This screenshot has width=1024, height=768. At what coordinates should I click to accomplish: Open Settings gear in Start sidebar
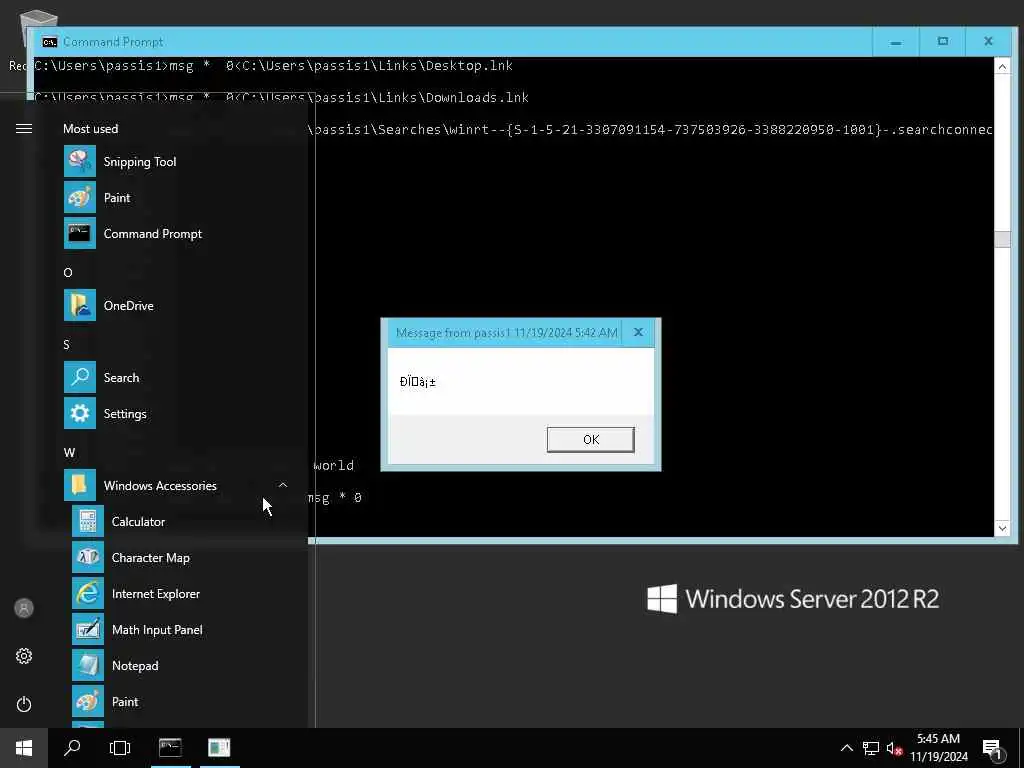pyautogui.click(x=24, y=656)
